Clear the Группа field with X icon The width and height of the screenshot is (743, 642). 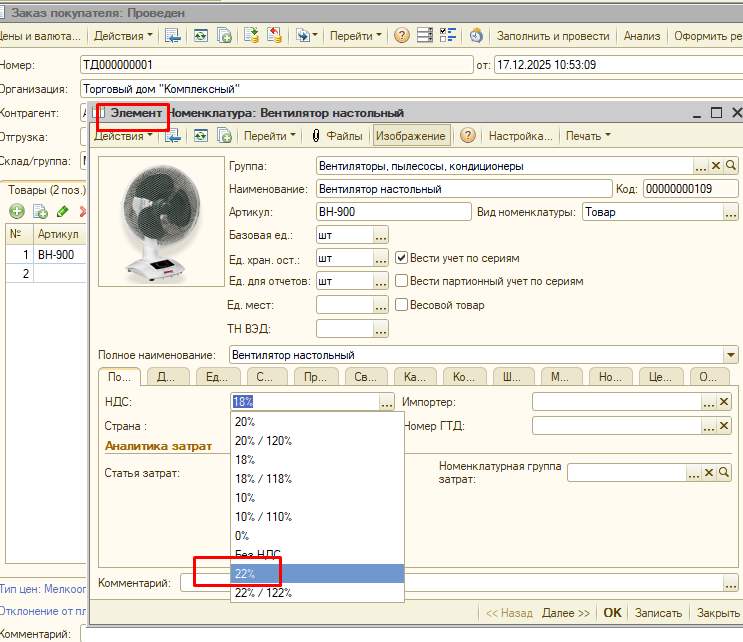point(716,166)
